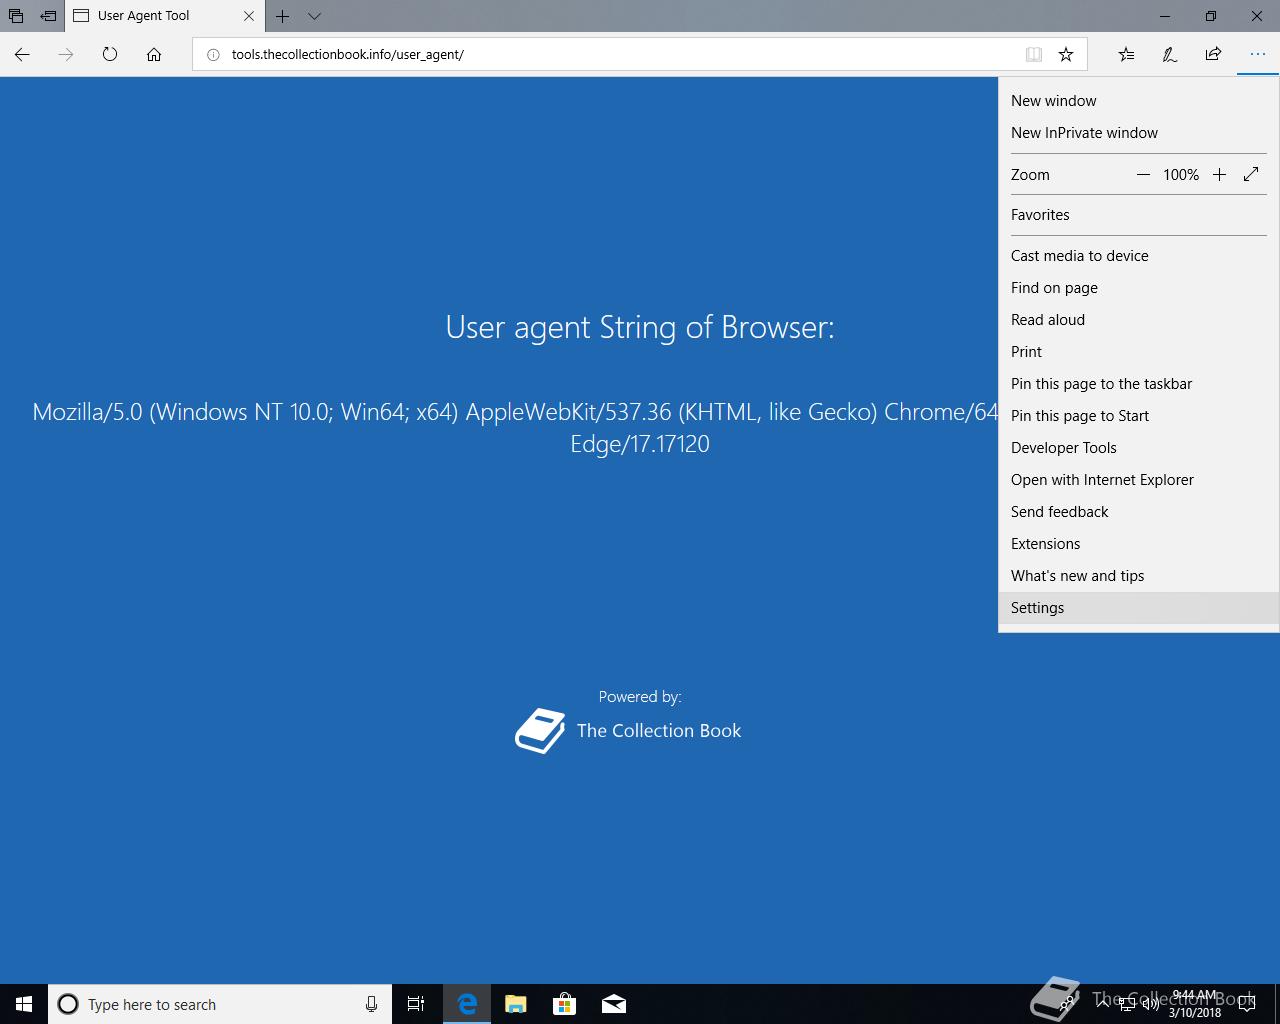Set tabs aside icon

point(47,16)
